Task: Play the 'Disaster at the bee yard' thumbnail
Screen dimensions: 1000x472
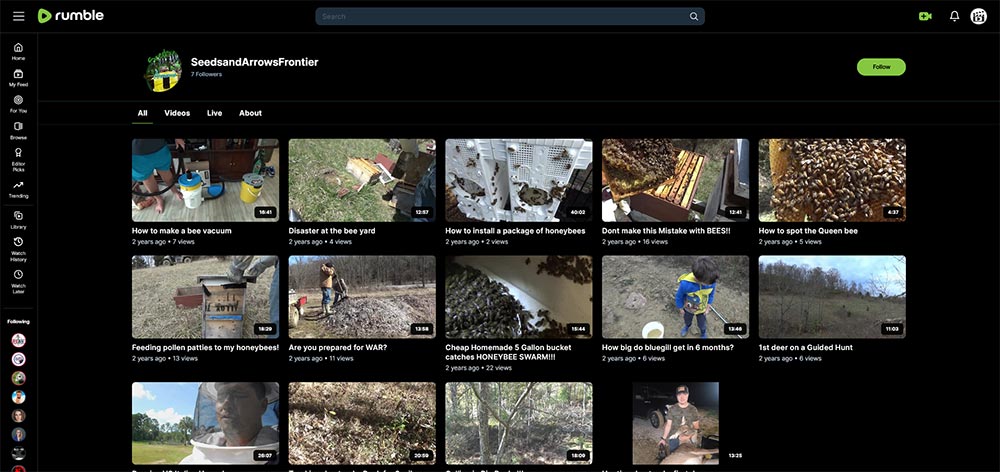Action: pyautogui.click(x=362, y=181)
